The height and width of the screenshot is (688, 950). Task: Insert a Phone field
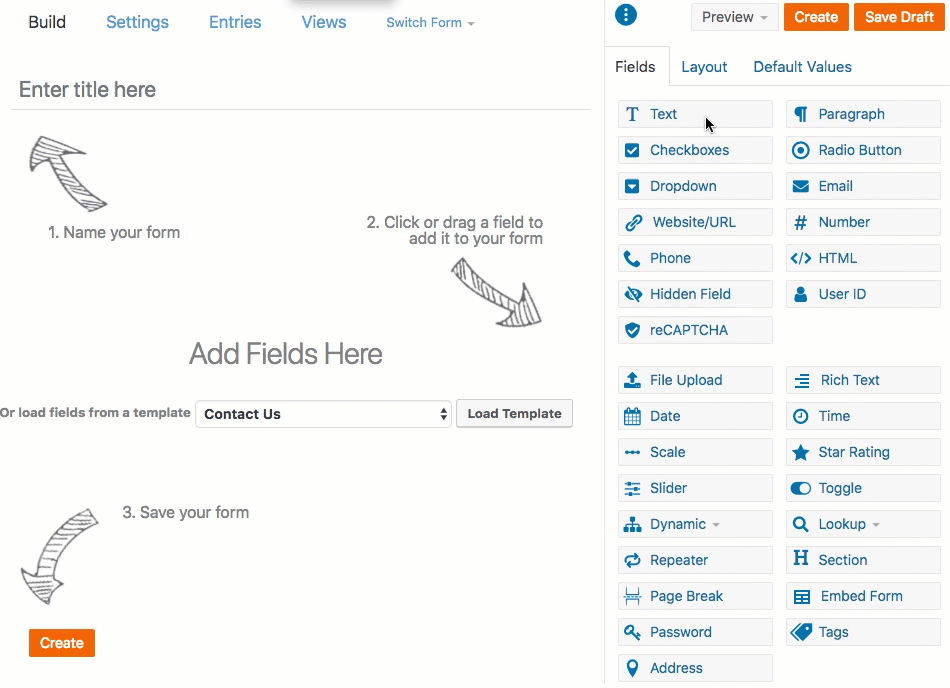click(x=694, y=258)
